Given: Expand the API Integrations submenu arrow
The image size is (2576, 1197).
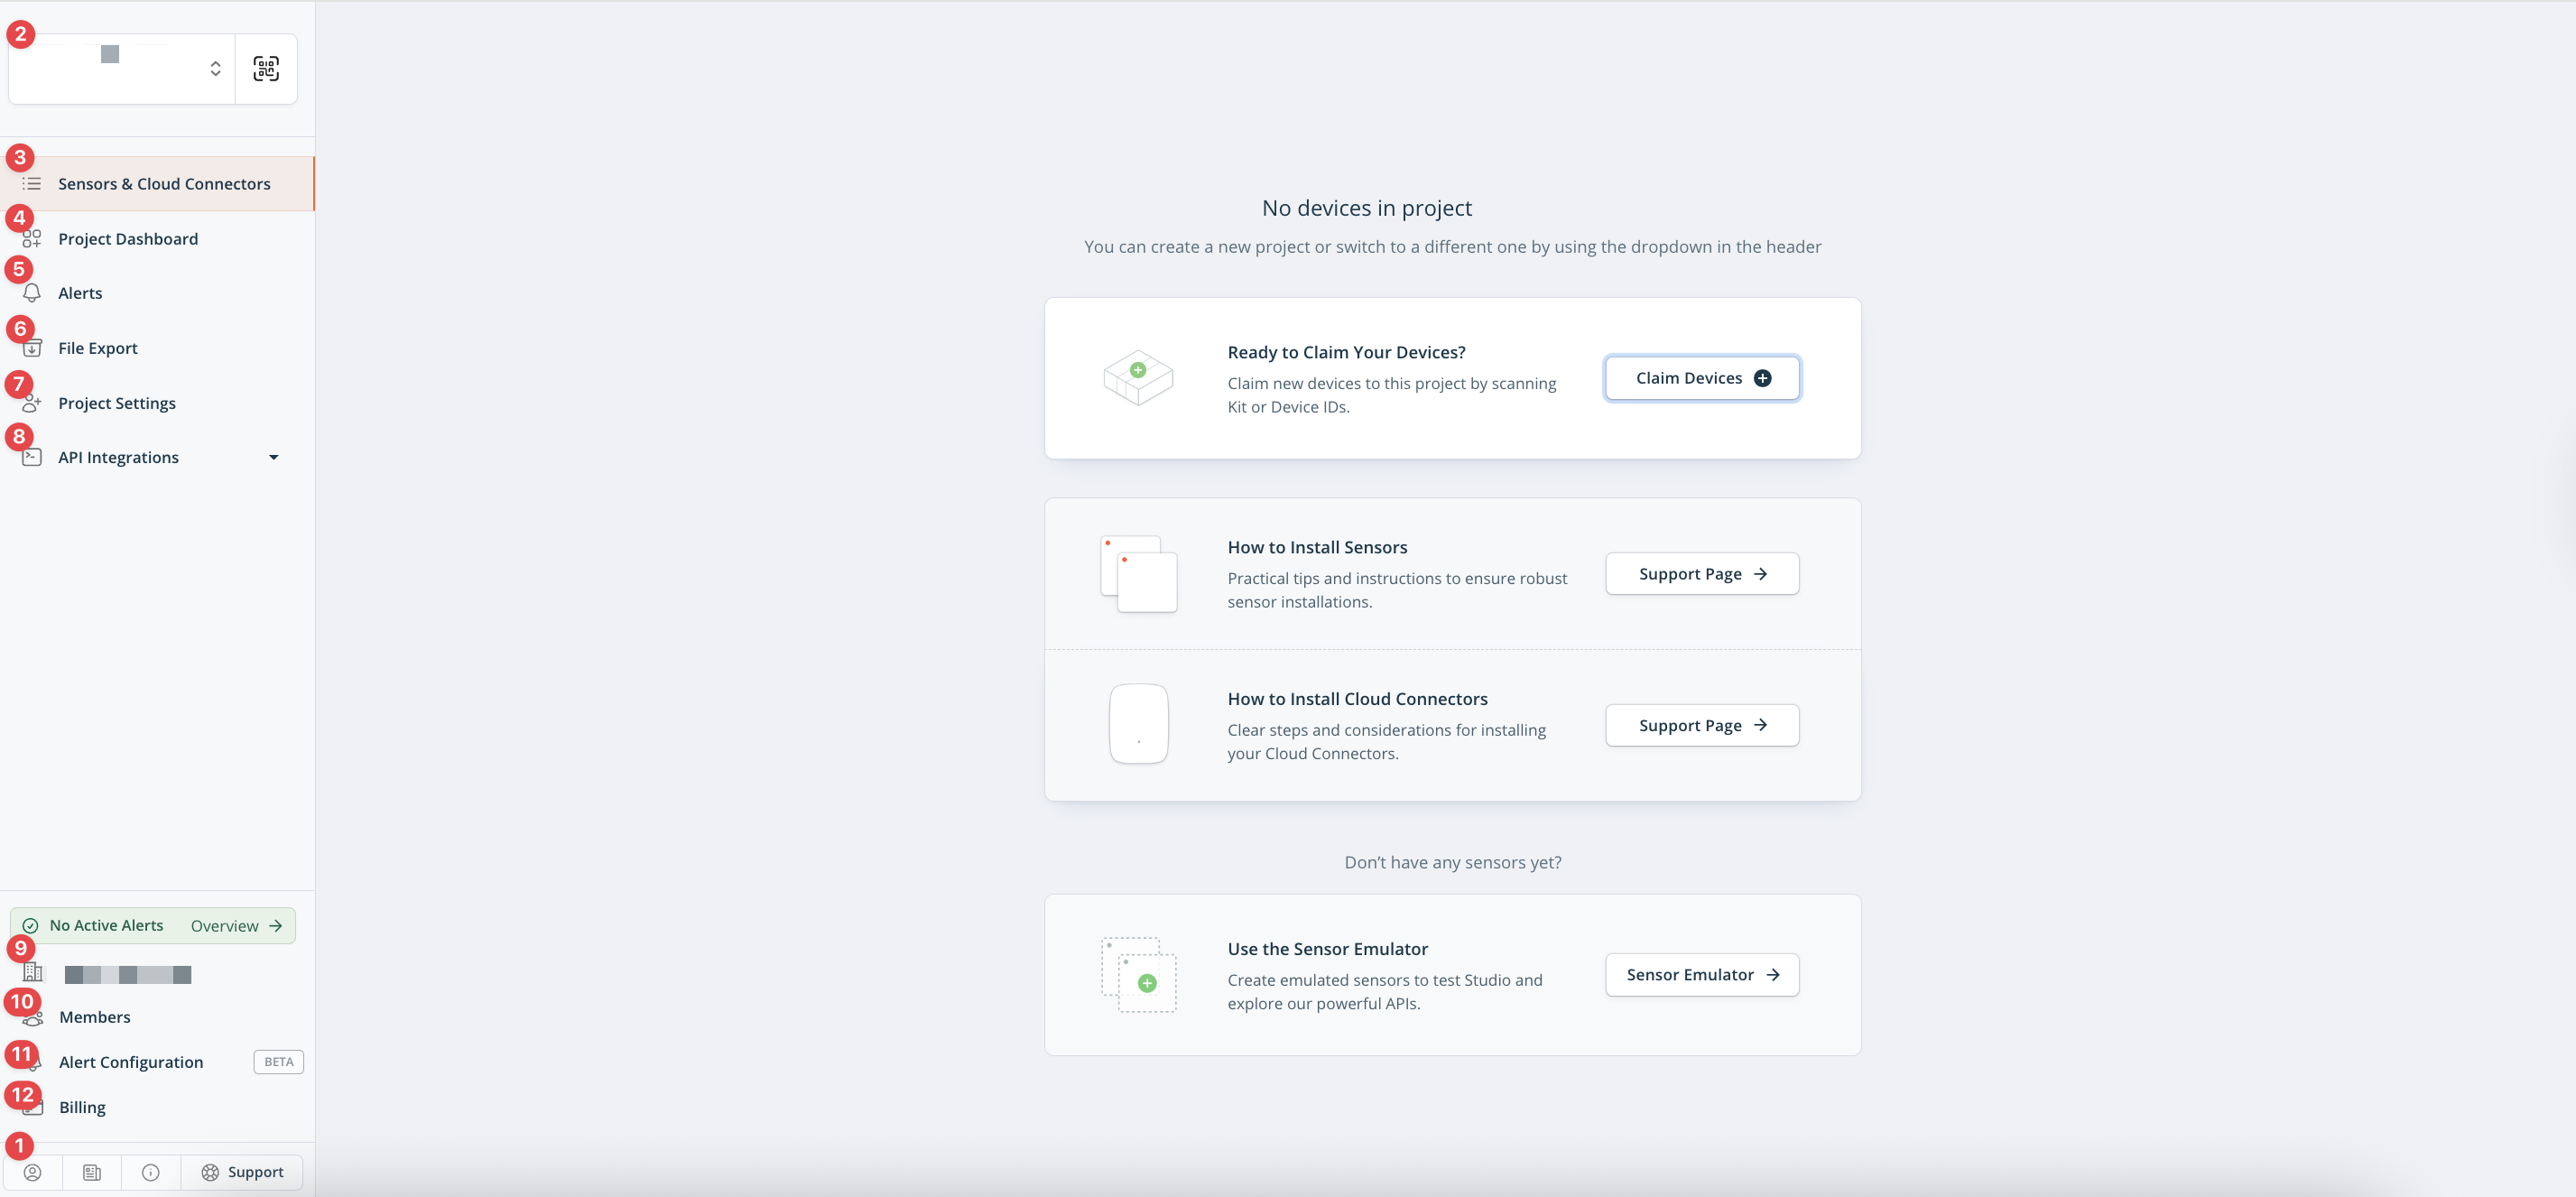Looking at the screenshot, I should pos(273,457).
